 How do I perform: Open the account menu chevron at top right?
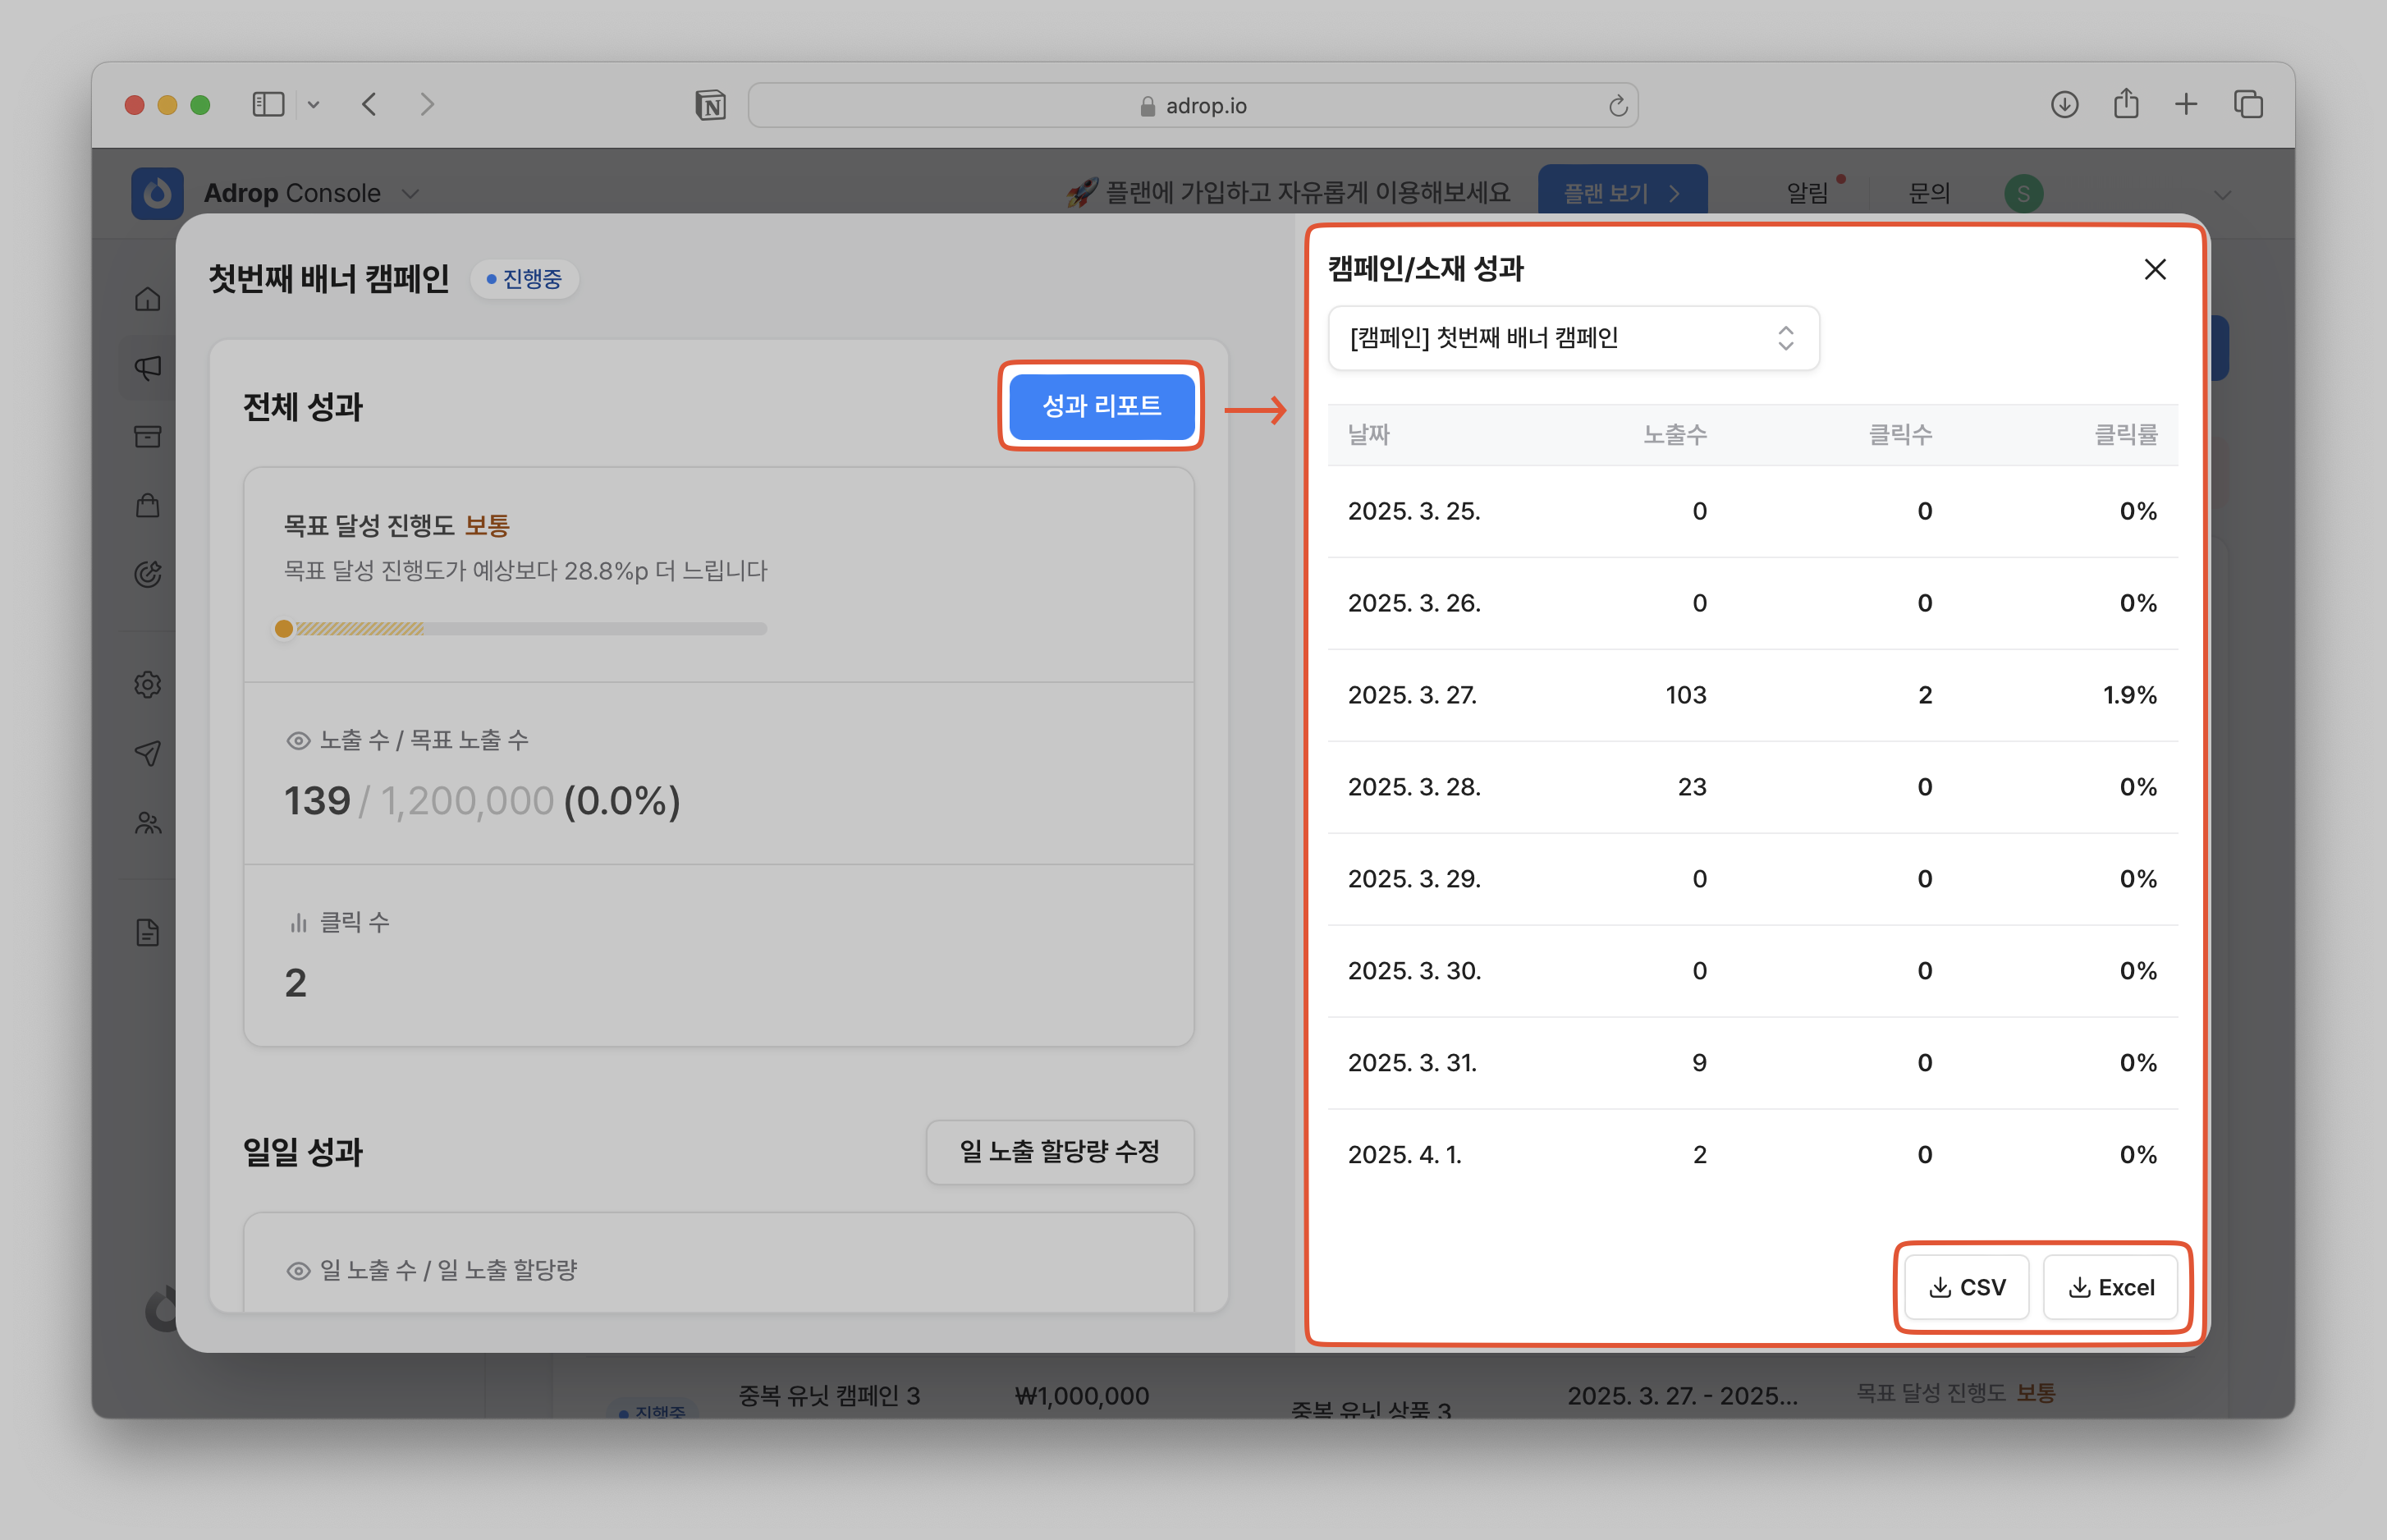(x=2222, y=194)
